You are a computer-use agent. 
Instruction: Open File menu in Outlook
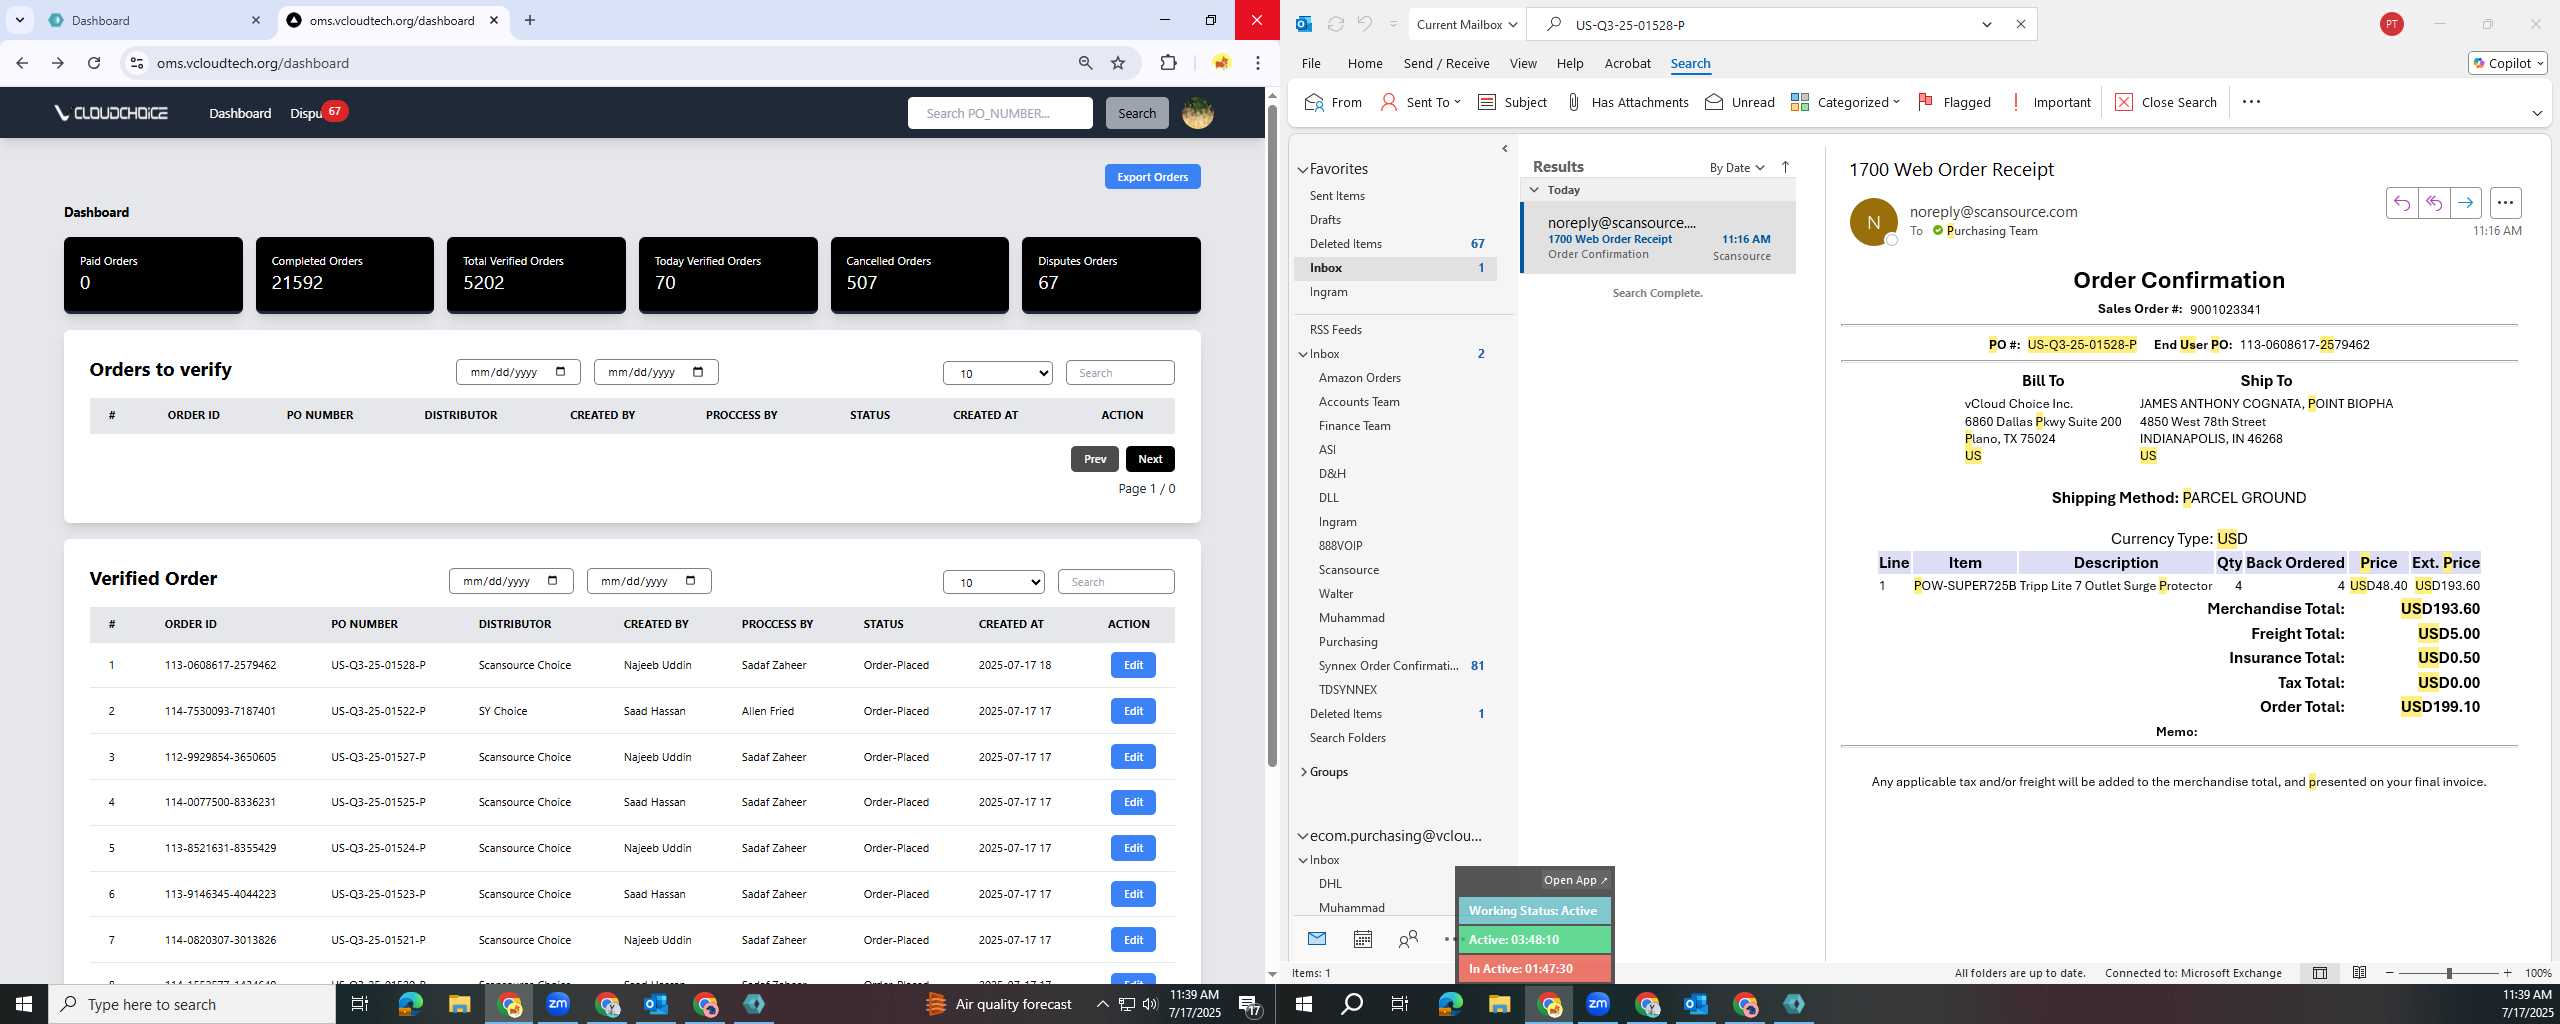(1311, 63)
